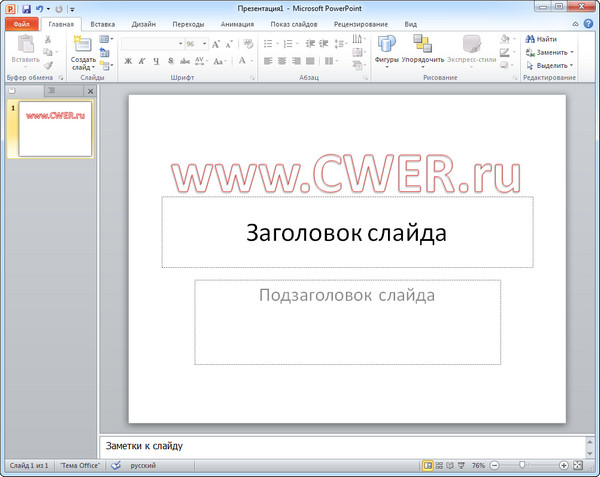This screenshot has height=477, width=600.
Task: Click the Создать слайд new slide icon
Action: point(83,44)
